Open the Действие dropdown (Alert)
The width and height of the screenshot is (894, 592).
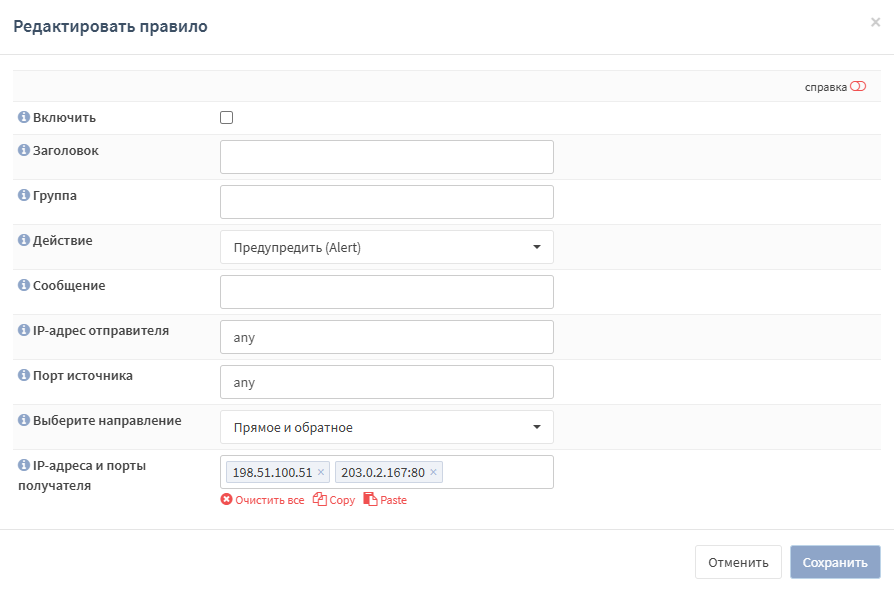386,247
